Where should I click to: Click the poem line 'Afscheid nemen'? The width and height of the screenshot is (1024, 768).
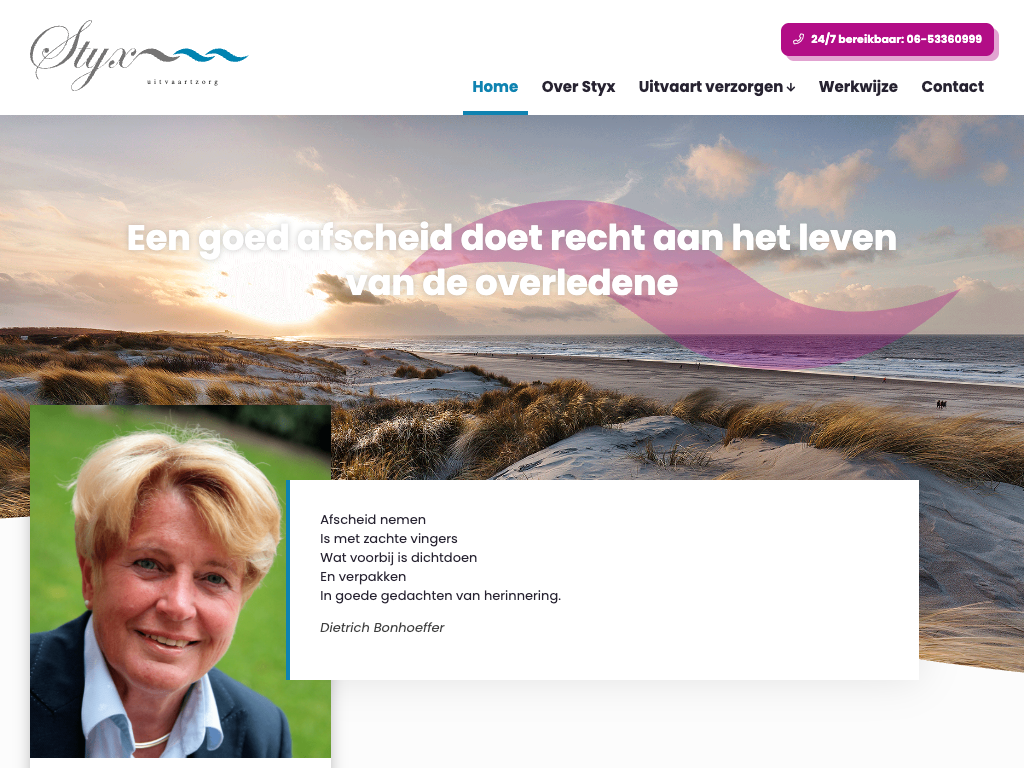pos(373,519)
